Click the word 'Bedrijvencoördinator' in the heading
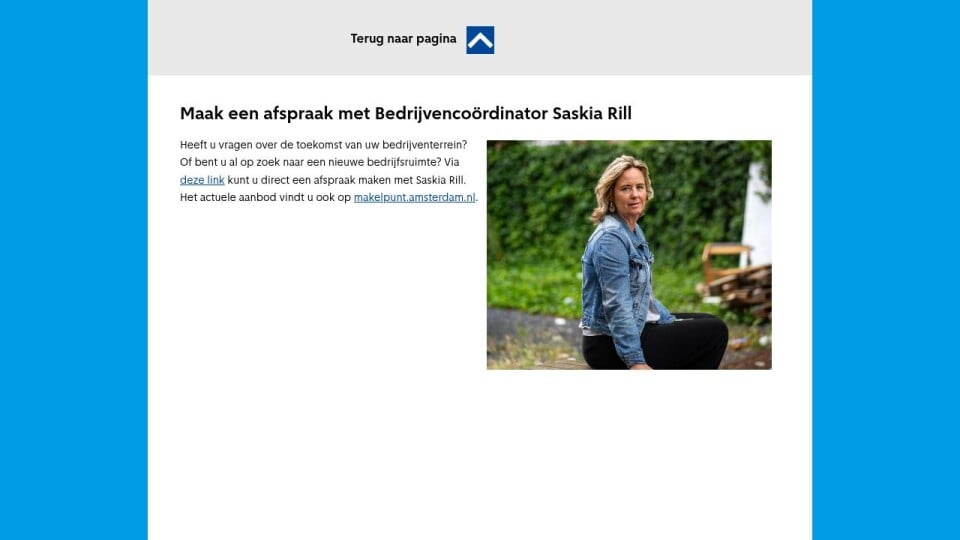 461,113
